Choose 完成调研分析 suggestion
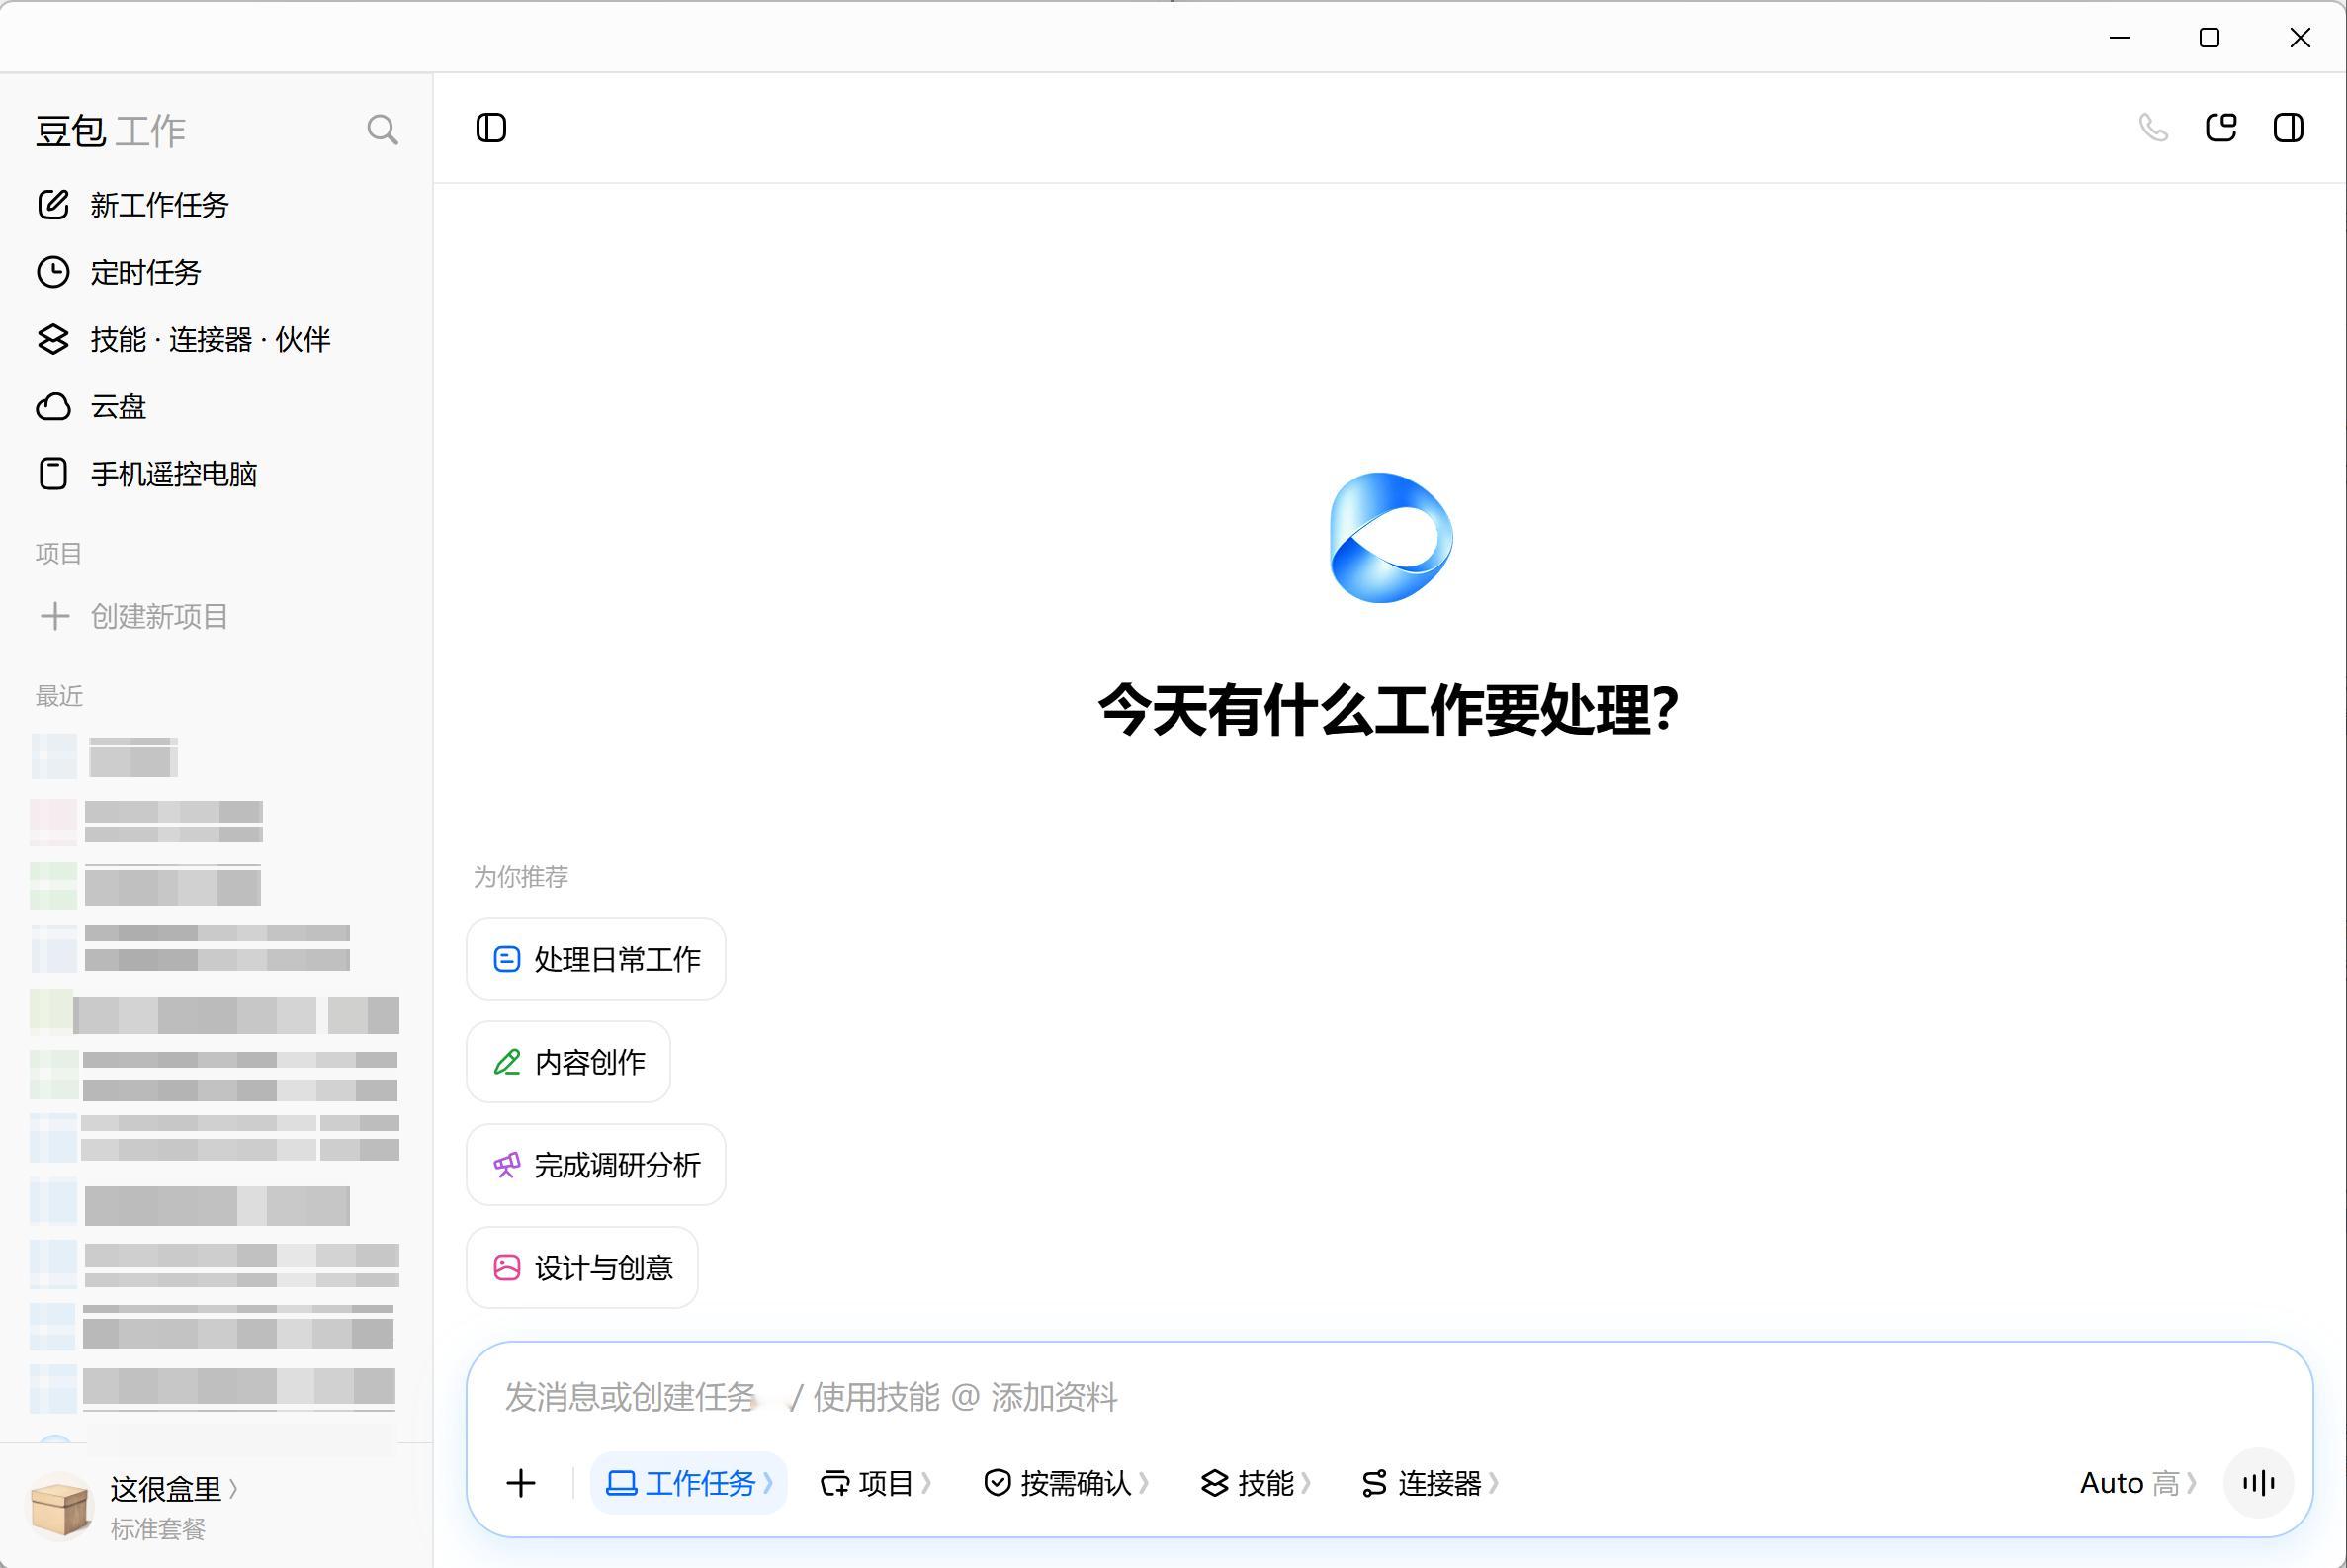The image size is (2347, 1568). point(596,1165)
